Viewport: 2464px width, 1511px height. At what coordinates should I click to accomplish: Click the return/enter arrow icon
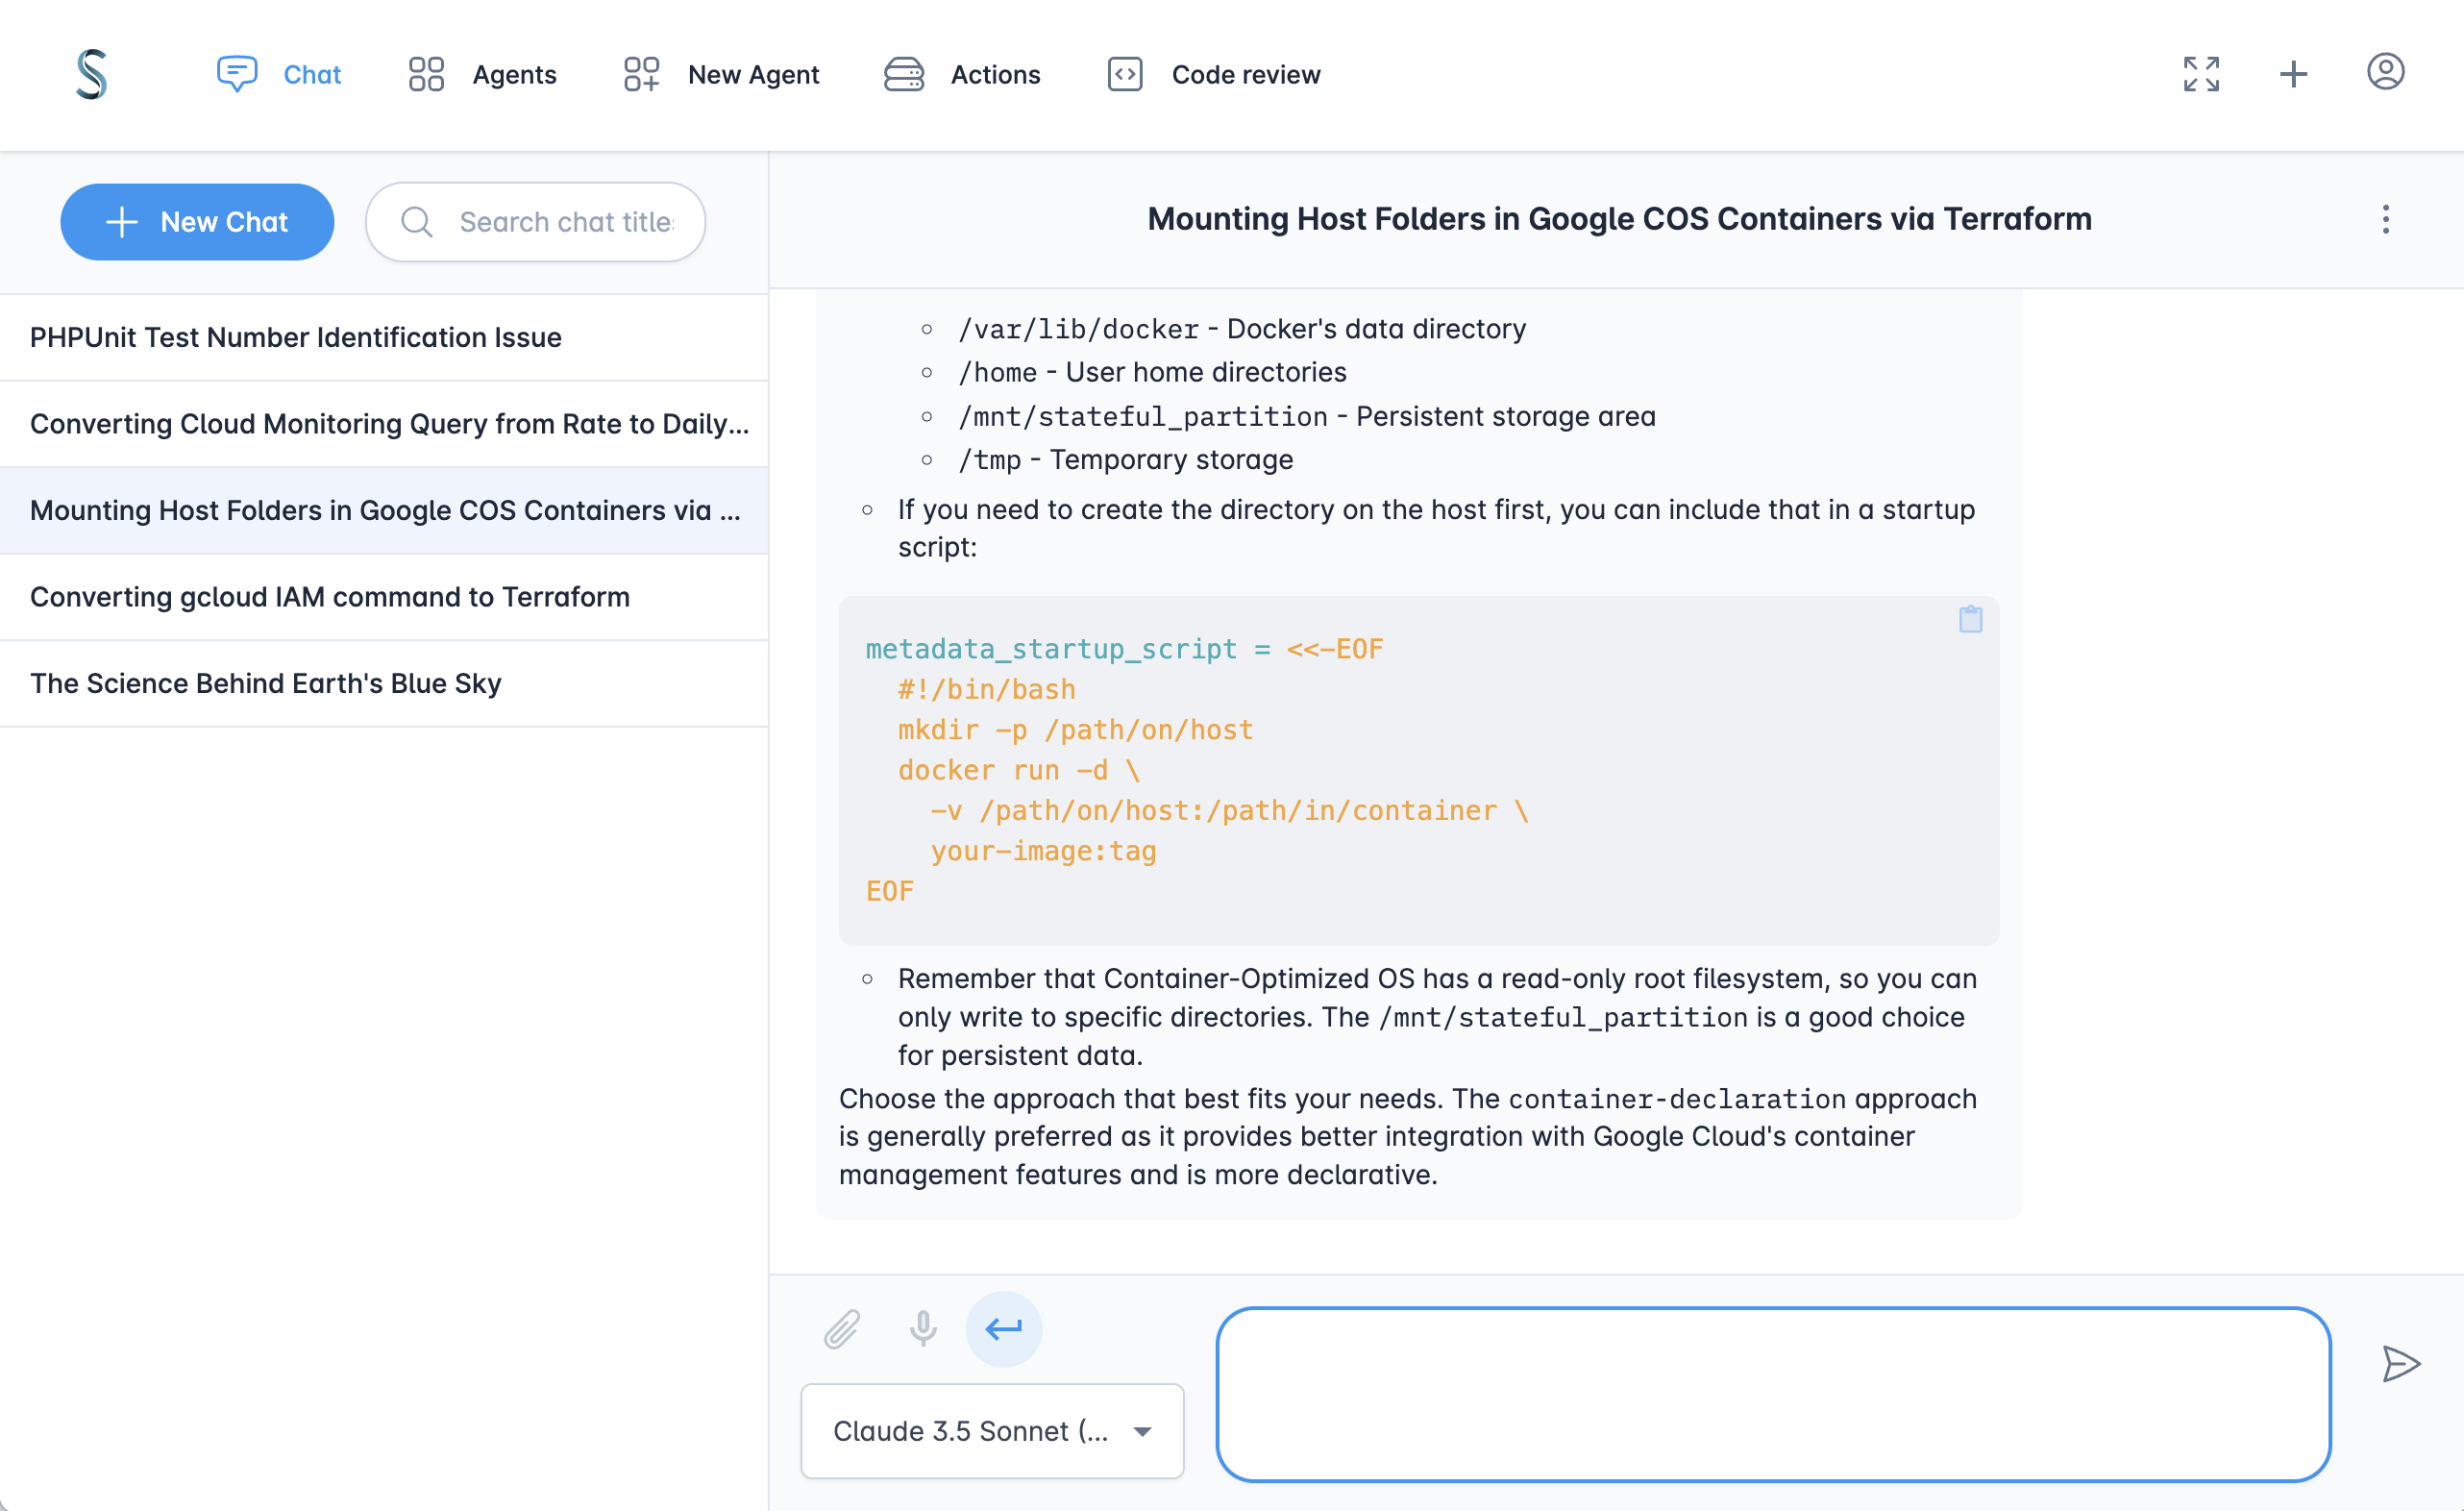click(1003, 1329)
